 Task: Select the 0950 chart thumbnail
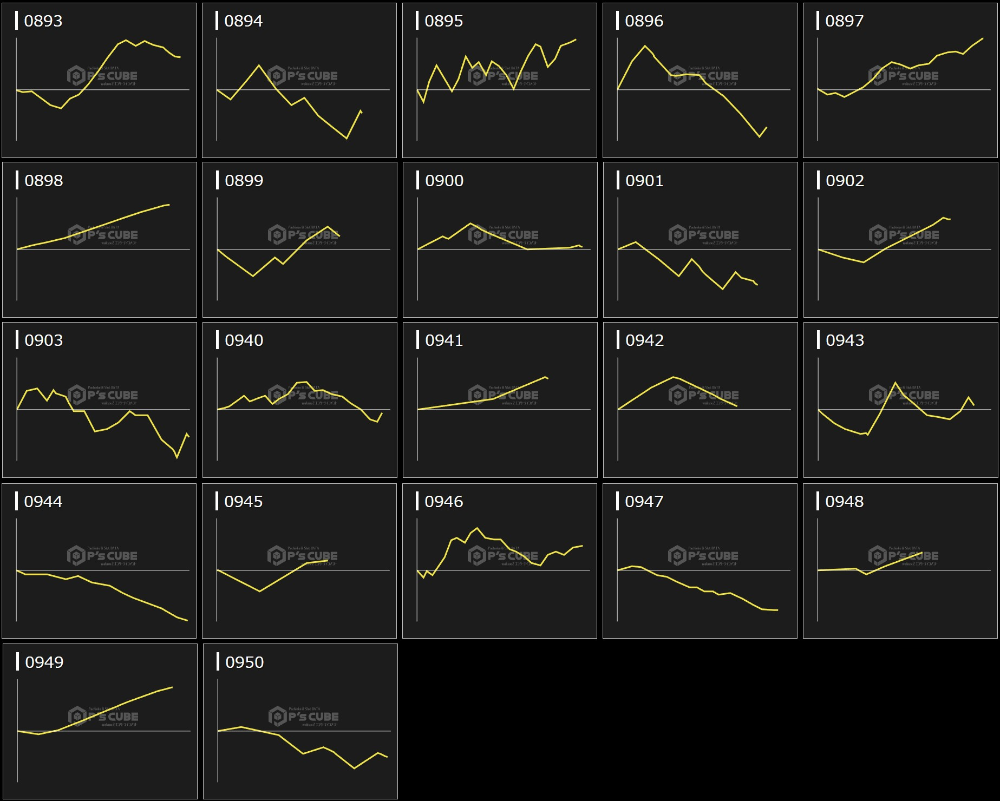click(x=299, y=721)
